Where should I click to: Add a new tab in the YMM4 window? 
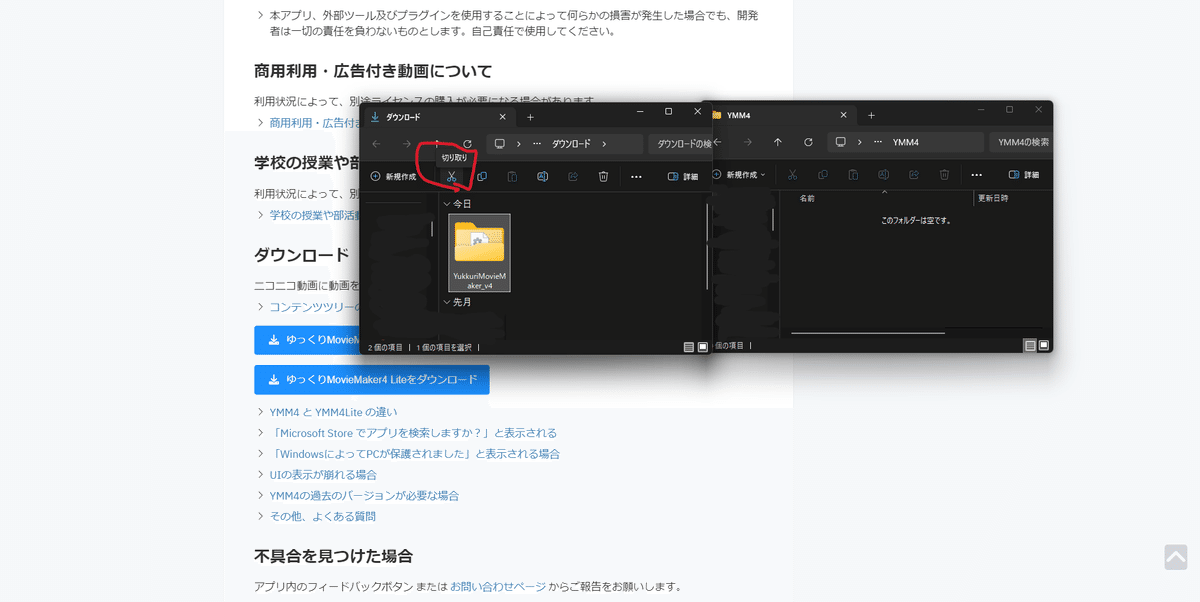[x=872, y=115]
